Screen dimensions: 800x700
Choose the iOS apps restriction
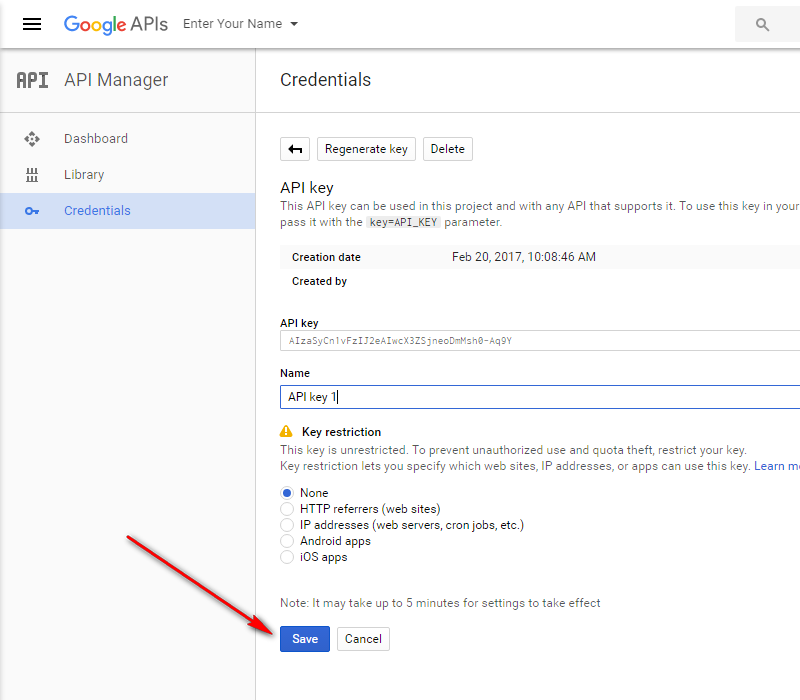click(287, 557)
